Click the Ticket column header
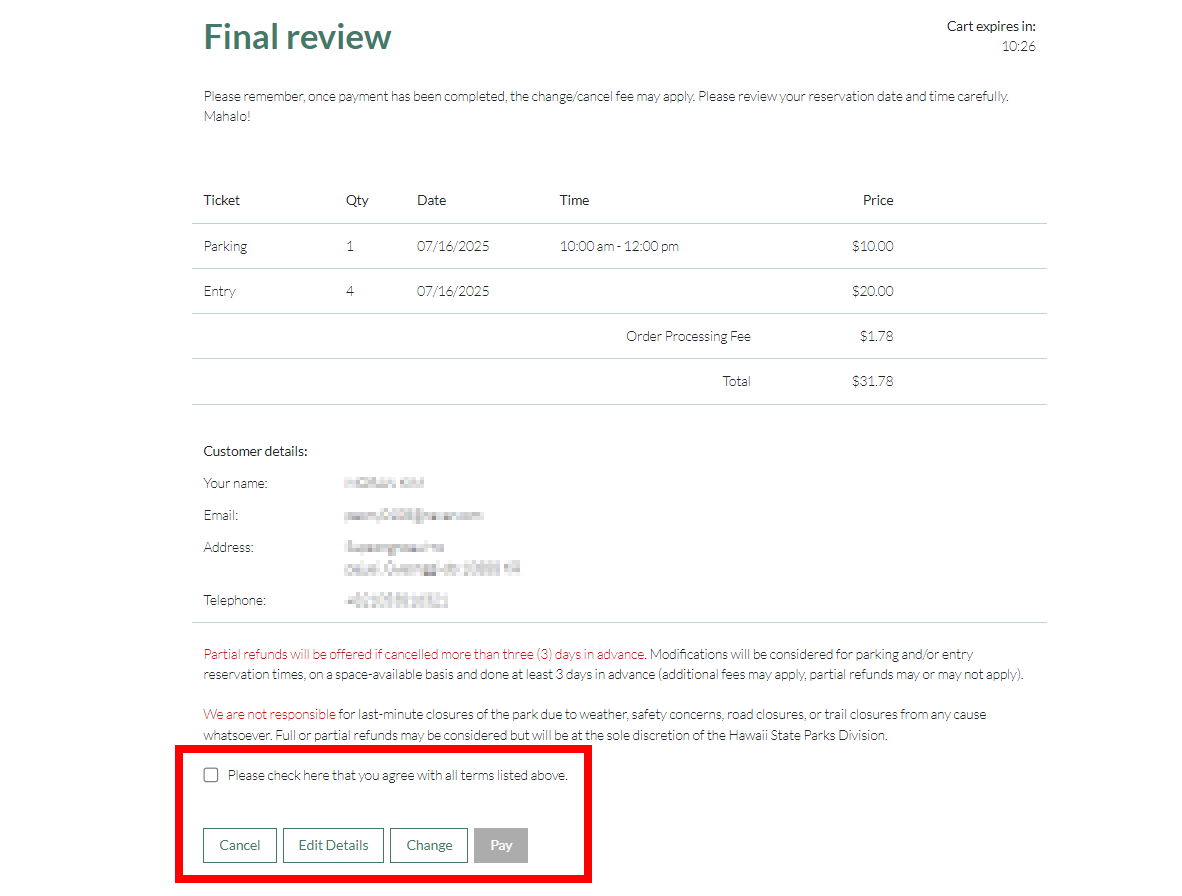Image resolution: width=1182 pixels, height=896 pixels. [x=222, y=200]
